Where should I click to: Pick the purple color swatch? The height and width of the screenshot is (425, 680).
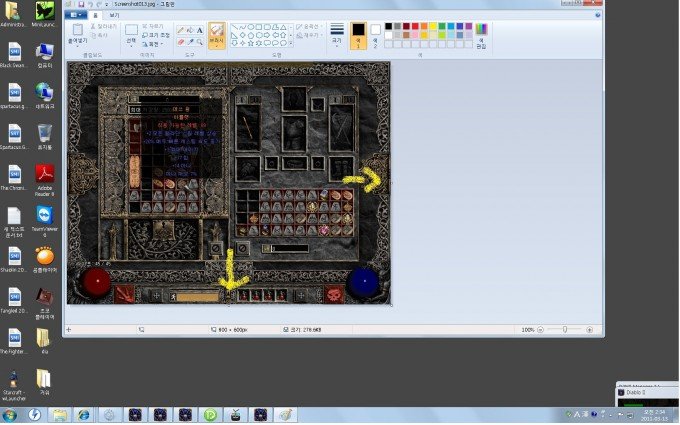pyautogui.click(x=469, y=26)
